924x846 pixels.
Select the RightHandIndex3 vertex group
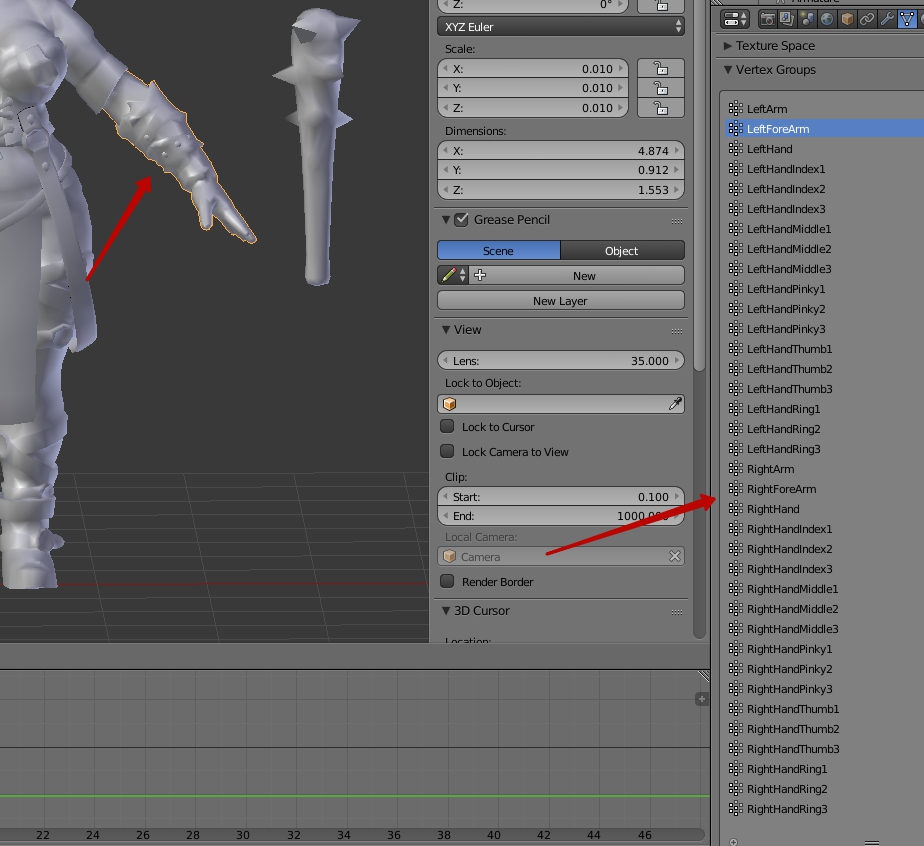coord(824,569)
